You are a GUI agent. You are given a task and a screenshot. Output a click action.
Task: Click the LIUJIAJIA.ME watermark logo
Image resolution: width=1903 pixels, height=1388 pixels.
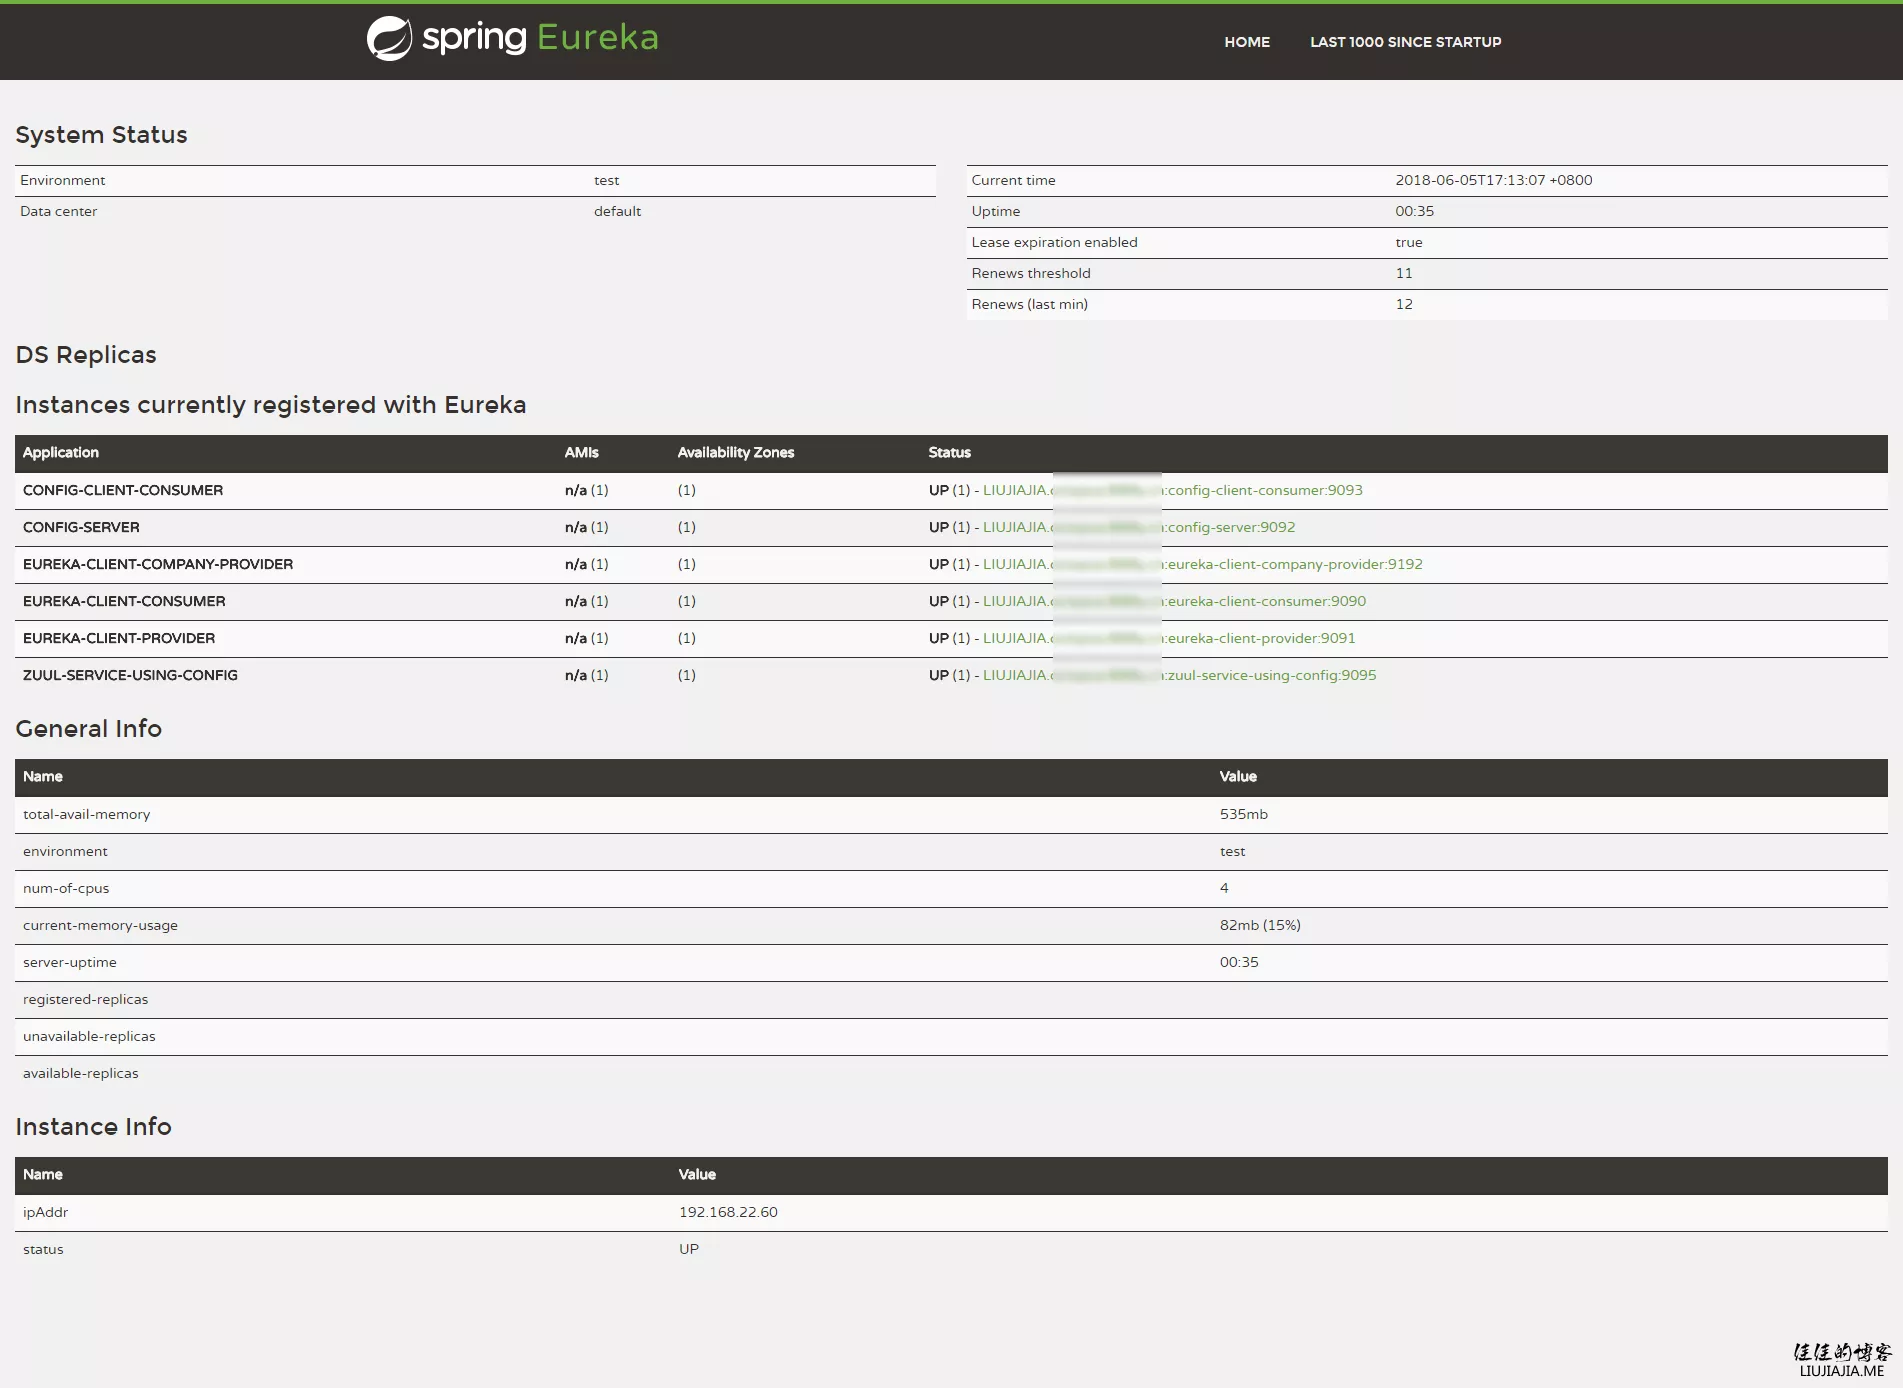coord(1841,1361)
